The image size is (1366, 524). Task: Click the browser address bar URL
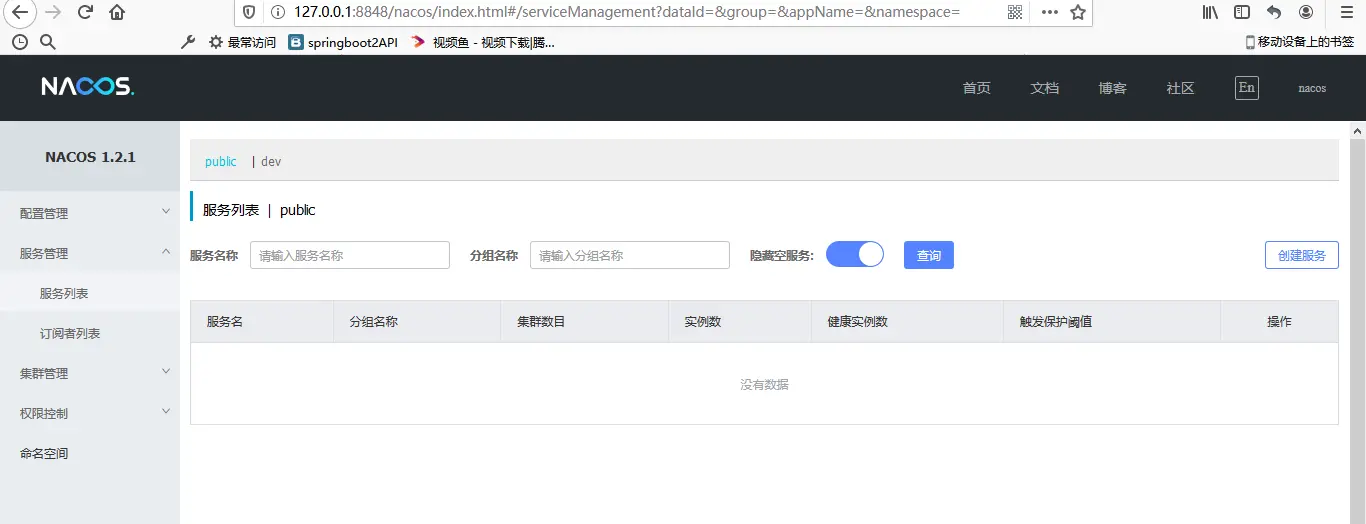click(627, 12)
